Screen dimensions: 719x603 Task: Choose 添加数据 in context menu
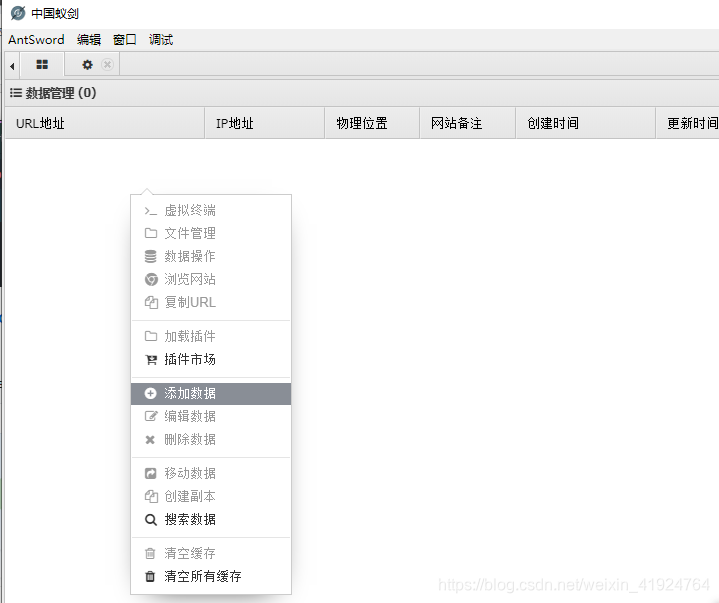coord(211,394)
